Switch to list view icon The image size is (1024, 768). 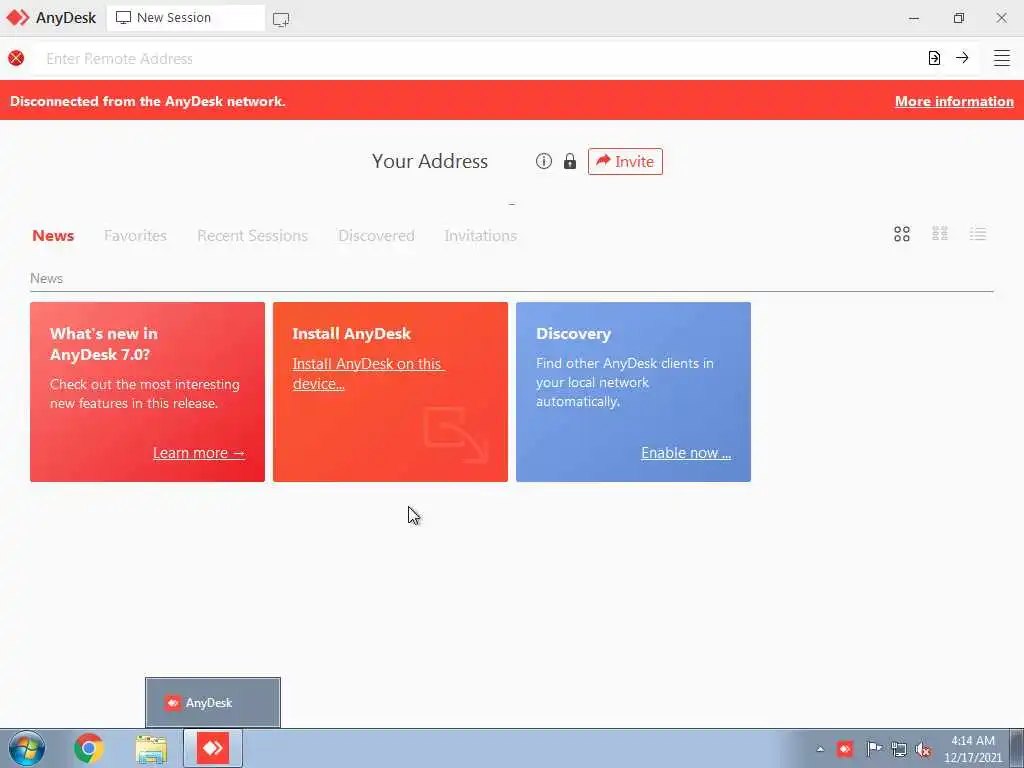click(x=978, y=234)
